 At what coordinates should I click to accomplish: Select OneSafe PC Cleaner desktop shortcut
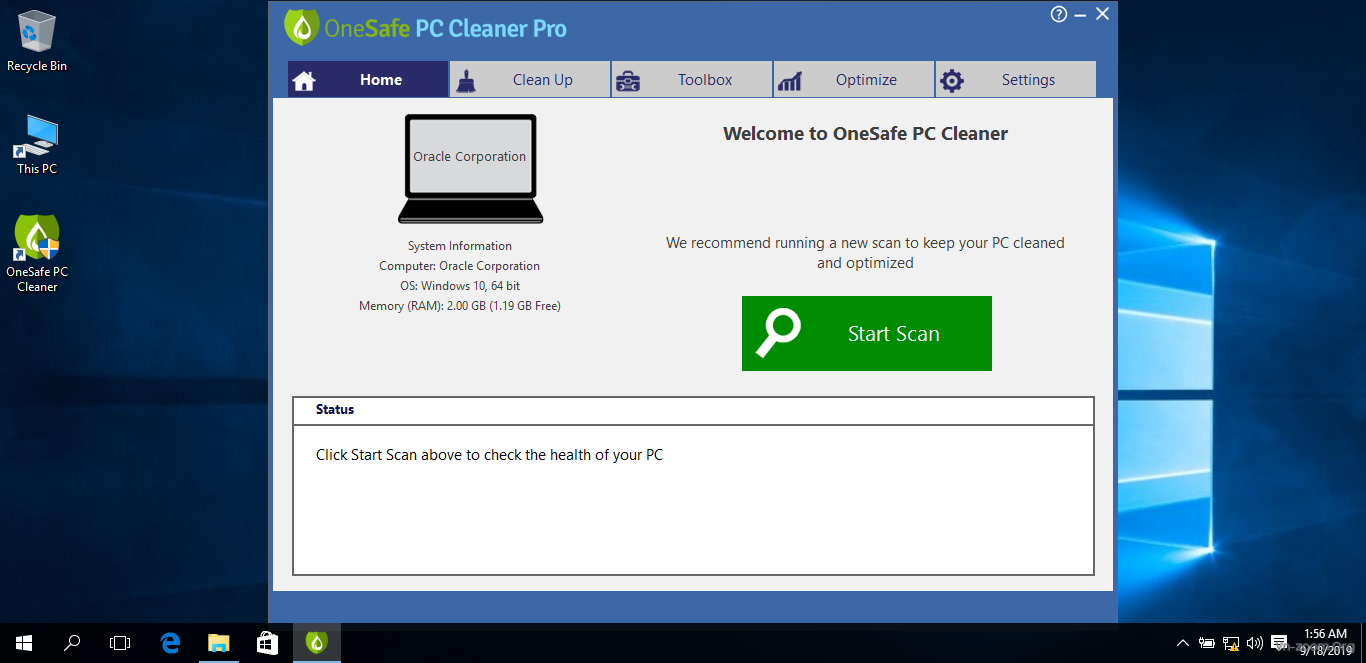[x=37, y=253]
